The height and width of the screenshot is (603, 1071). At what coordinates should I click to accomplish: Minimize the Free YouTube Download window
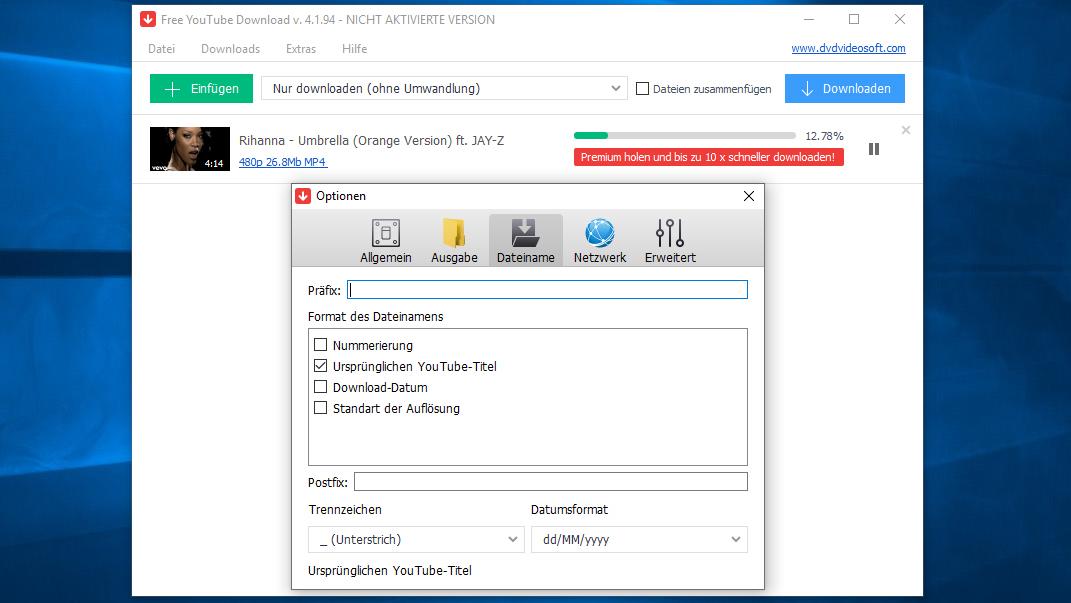[809, 19]
